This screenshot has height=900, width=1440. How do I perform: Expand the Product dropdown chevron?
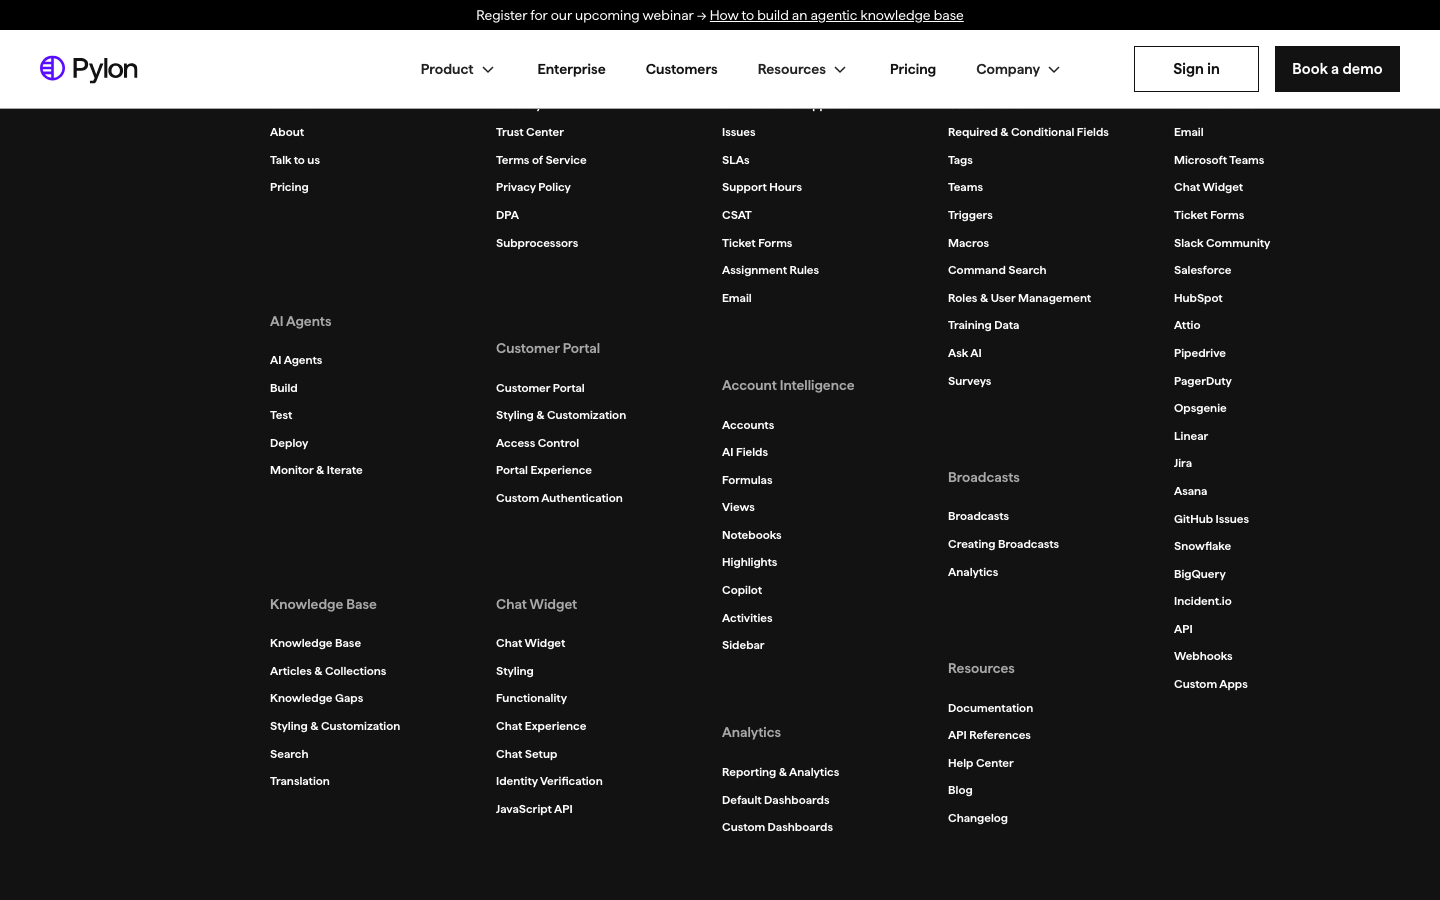(x=488, y=70)
